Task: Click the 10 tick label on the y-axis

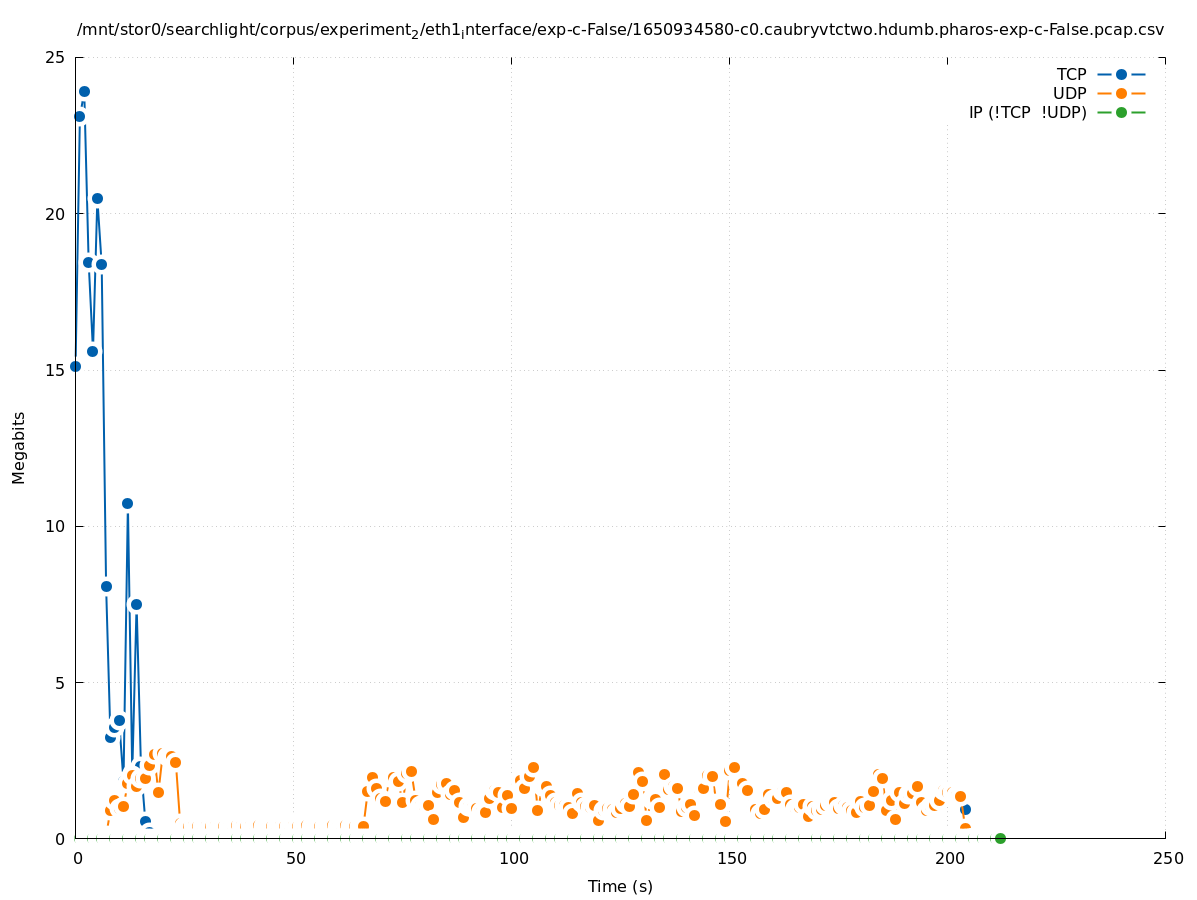Action: (56, 526)
